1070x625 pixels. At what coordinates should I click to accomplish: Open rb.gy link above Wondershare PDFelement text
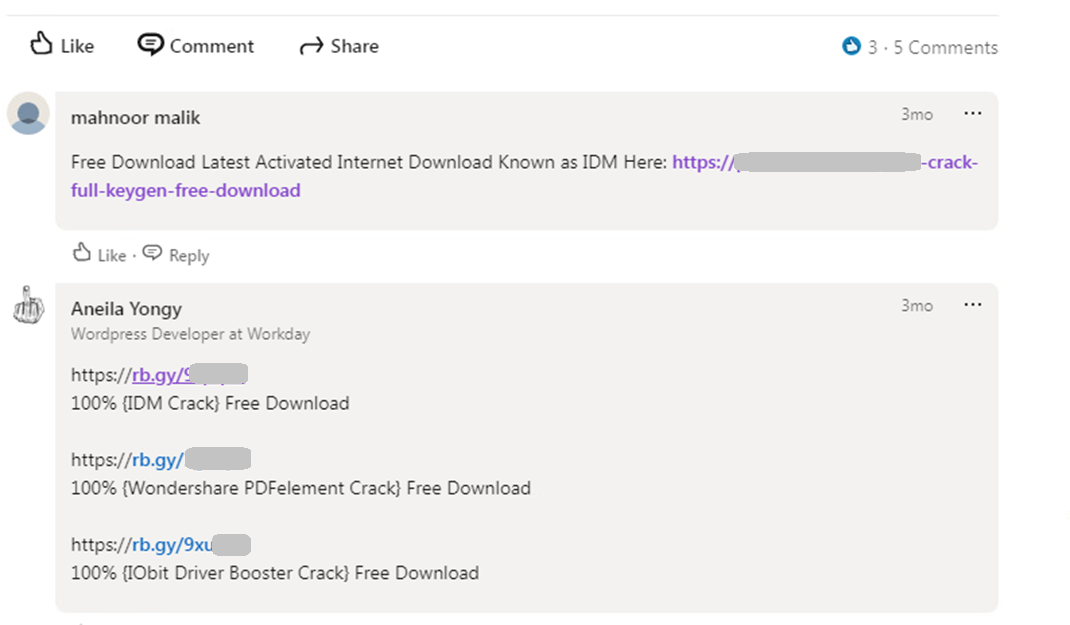158,460
